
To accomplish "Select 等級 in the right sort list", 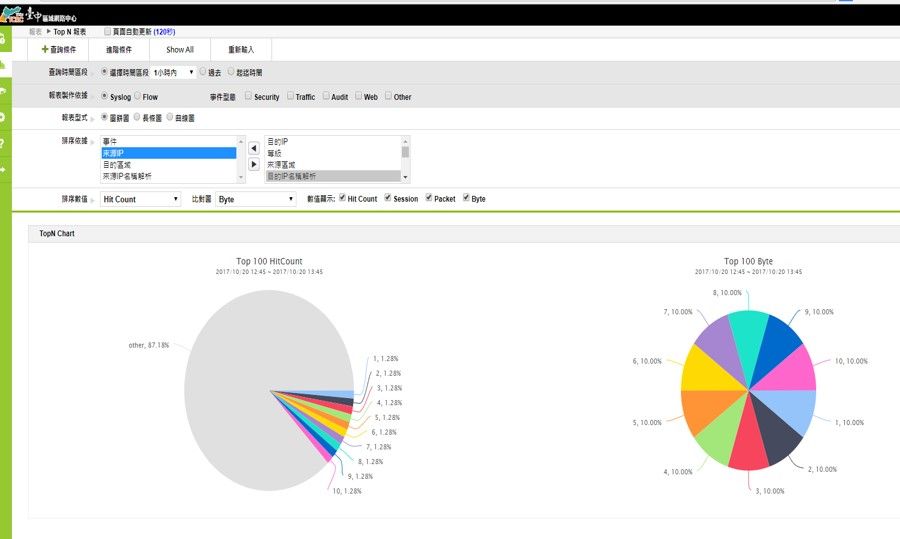I will 333,153.
